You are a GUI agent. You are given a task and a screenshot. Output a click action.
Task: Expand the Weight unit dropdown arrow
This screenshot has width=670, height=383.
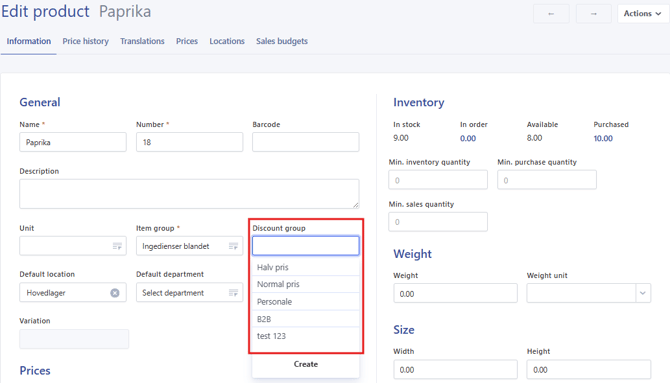click(x=643, y=293)
